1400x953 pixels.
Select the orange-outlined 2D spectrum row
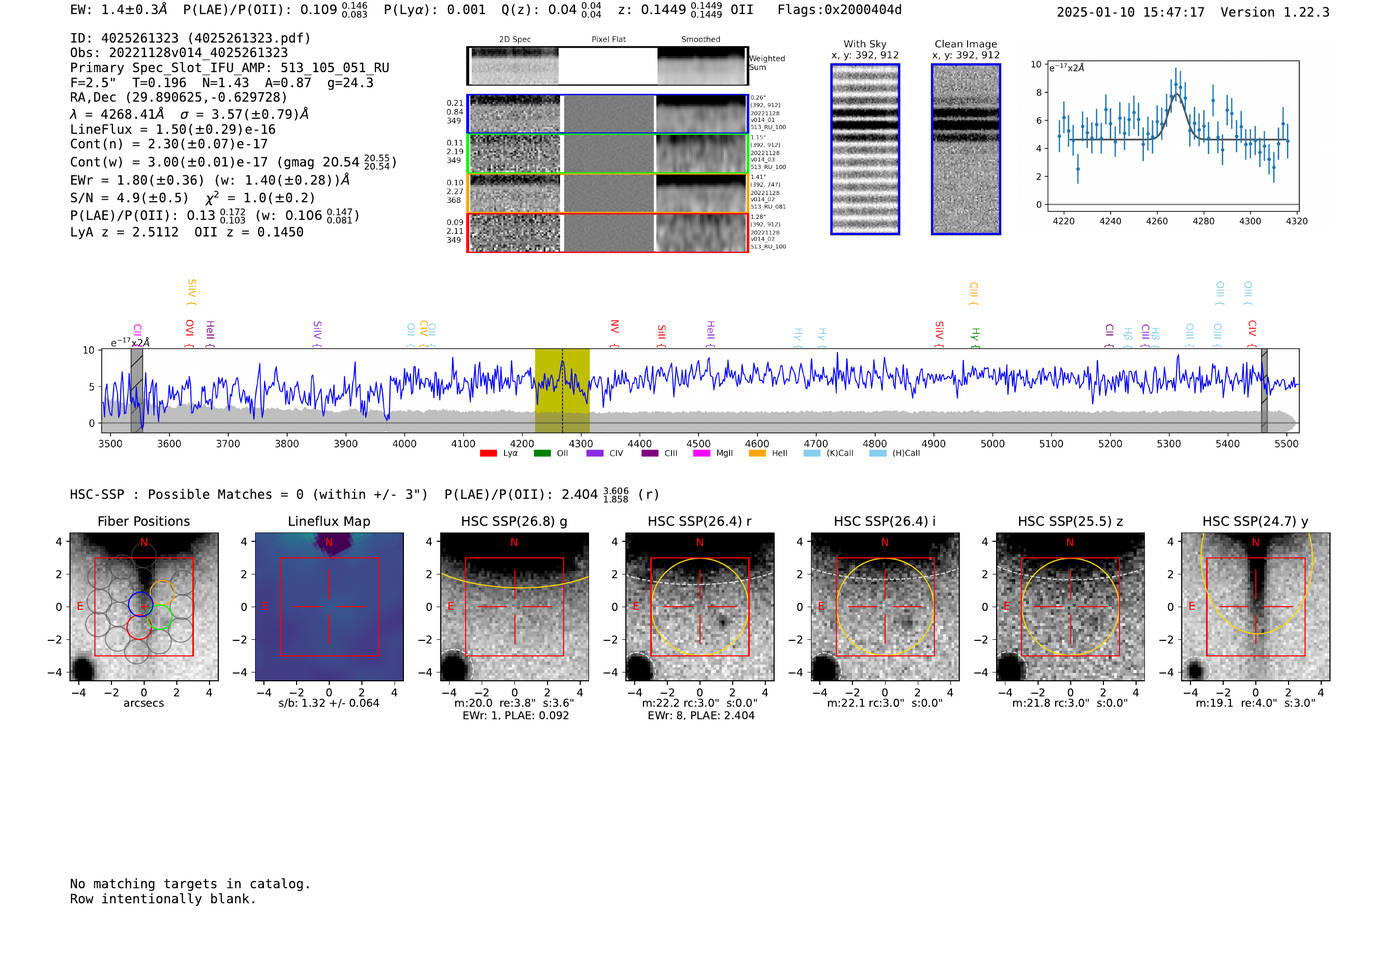click(607, 193)
